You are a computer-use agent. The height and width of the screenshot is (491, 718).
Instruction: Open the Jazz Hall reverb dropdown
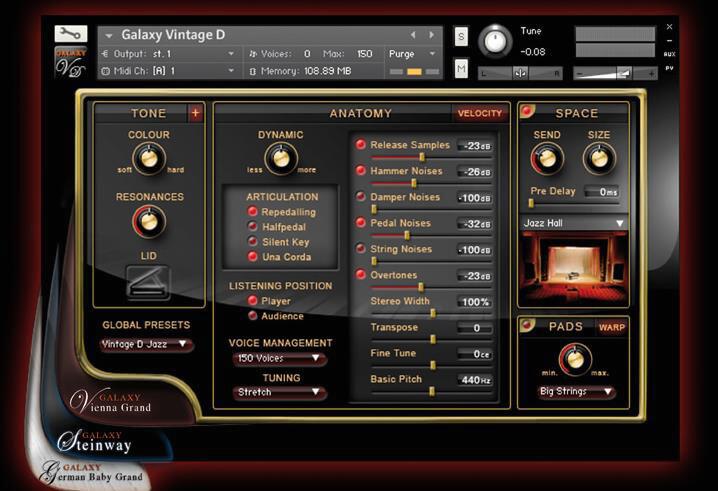pos(573,223)
